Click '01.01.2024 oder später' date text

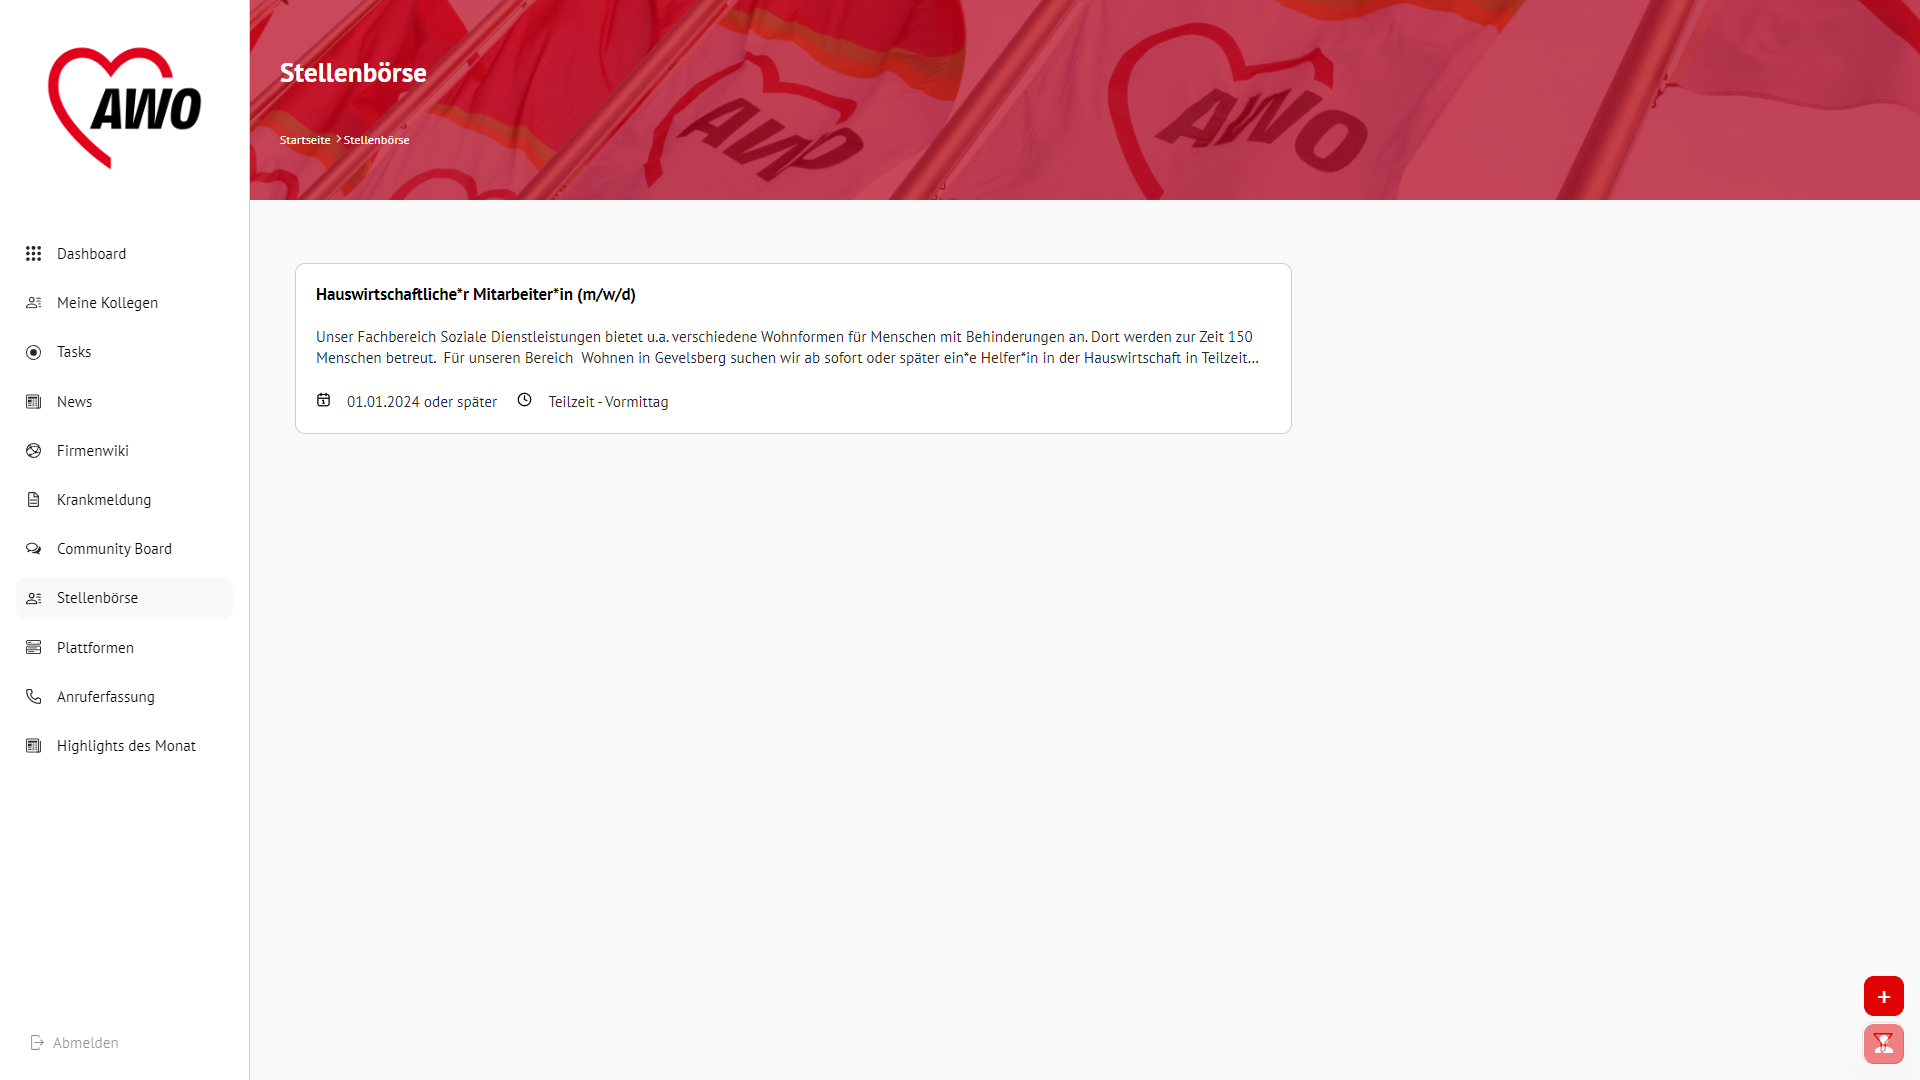tap(422, 402)
